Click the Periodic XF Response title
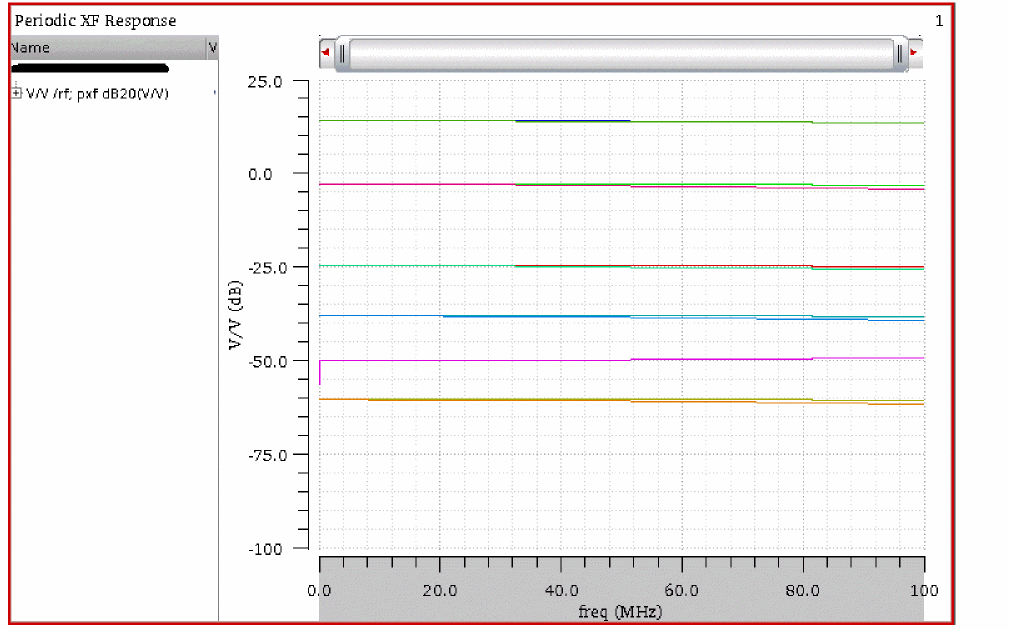The width and height of the screenshot is (1009, 630). click(95, 21)
